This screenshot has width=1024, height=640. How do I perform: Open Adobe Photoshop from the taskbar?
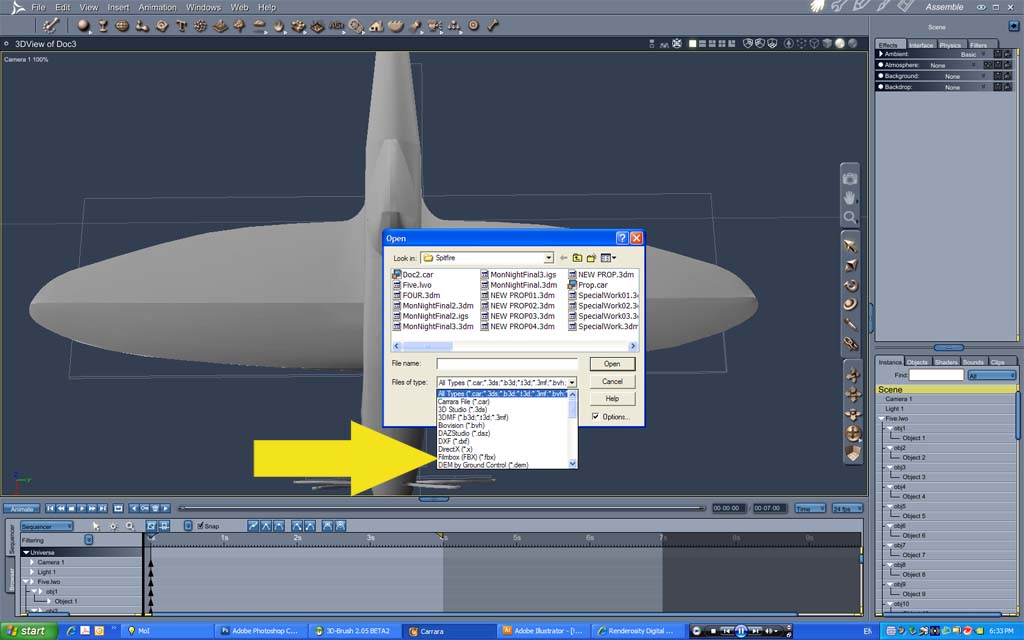[x=259, y=631]
